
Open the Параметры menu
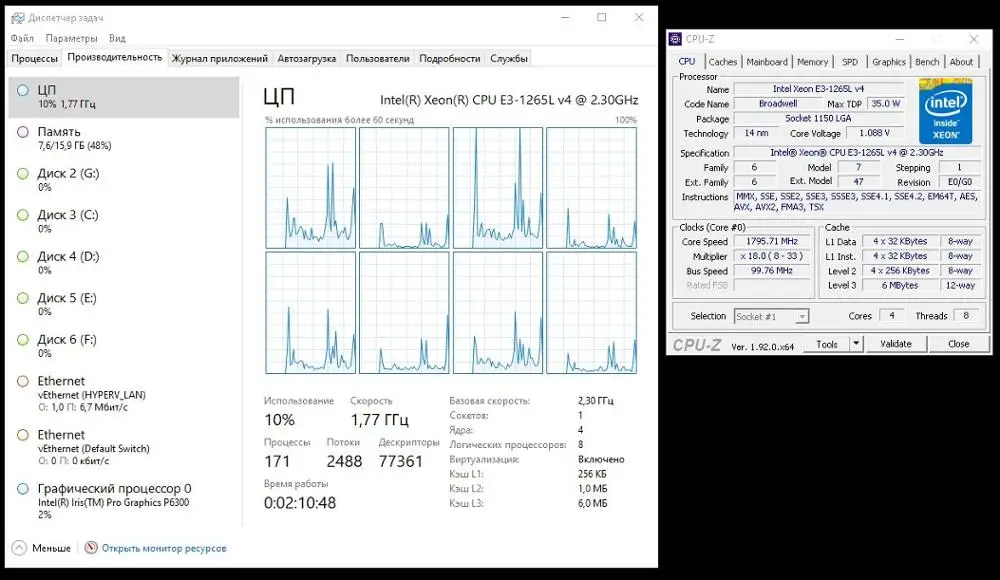[x=71, y=38]
